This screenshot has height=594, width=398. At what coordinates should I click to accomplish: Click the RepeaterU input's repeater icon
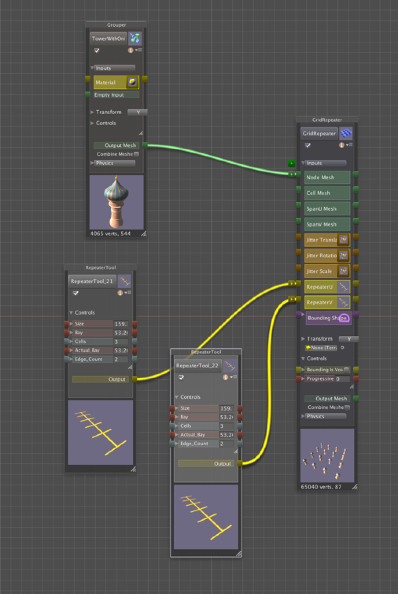(x=343, y=287)
